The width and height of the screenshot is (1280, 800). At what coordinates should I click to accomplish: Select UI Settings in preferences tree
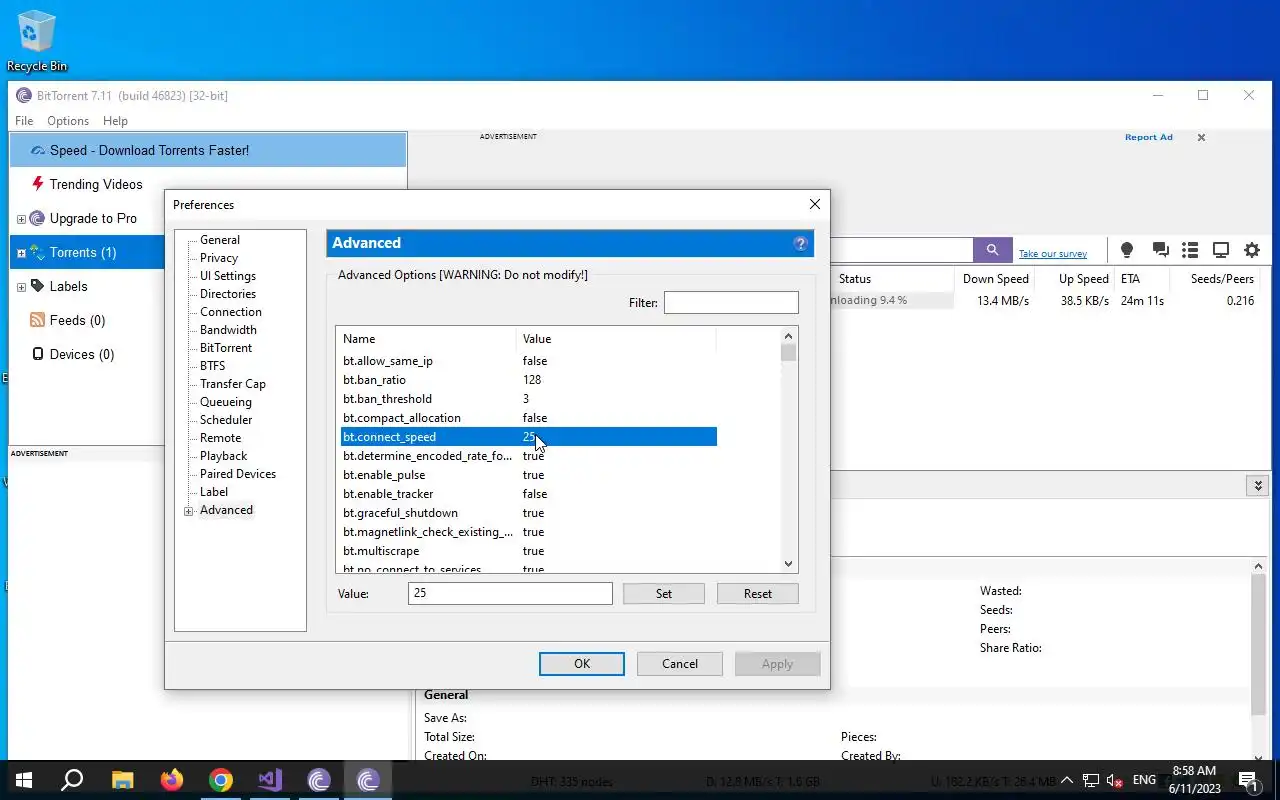point(228,276)
